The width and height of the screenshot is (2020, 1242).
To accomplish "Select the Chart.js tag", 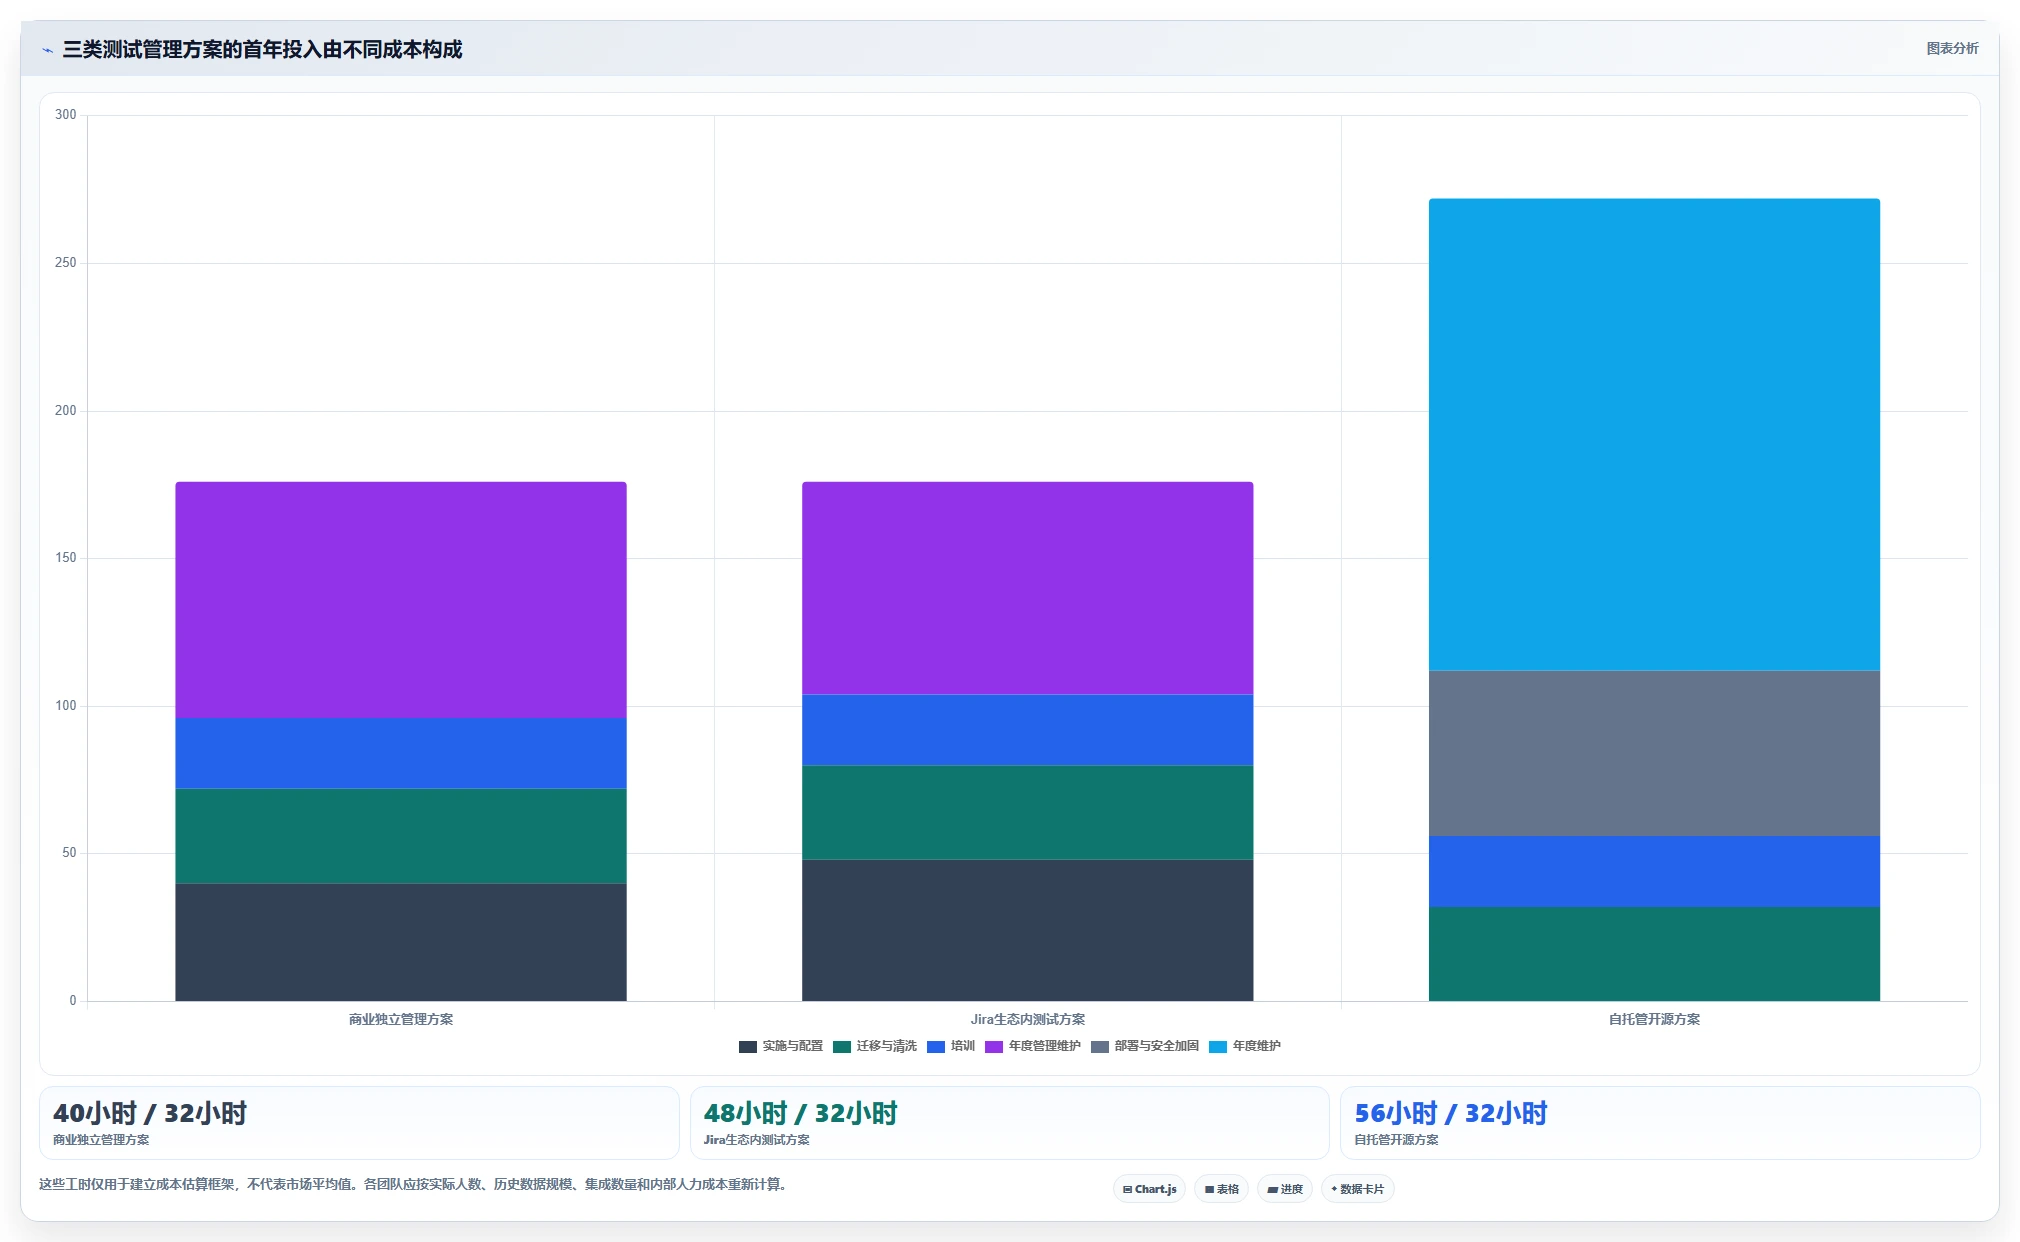I will (x=1149, y=1189).
